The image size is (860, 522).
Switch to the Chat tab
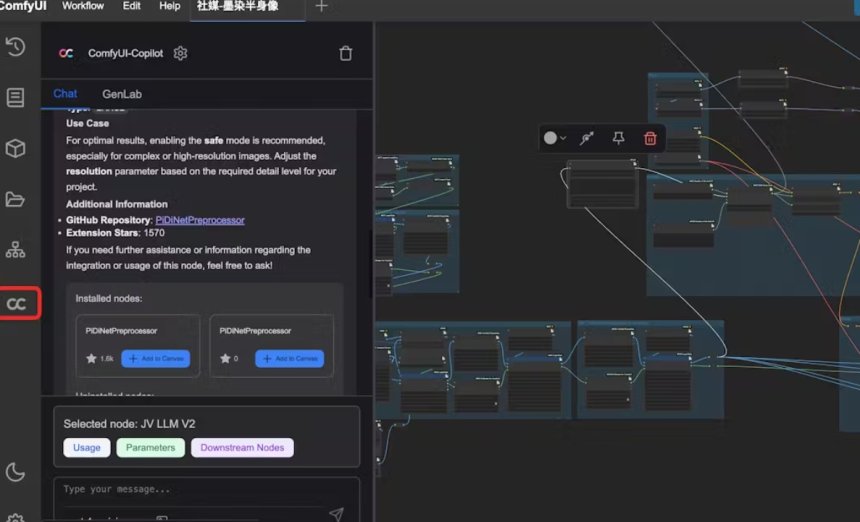coord(65,94)
